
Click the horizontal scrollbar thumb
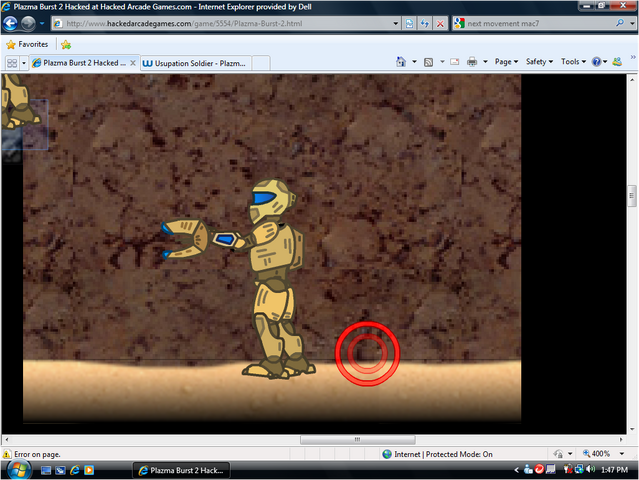pyautogui.click(x=358, y=440)
